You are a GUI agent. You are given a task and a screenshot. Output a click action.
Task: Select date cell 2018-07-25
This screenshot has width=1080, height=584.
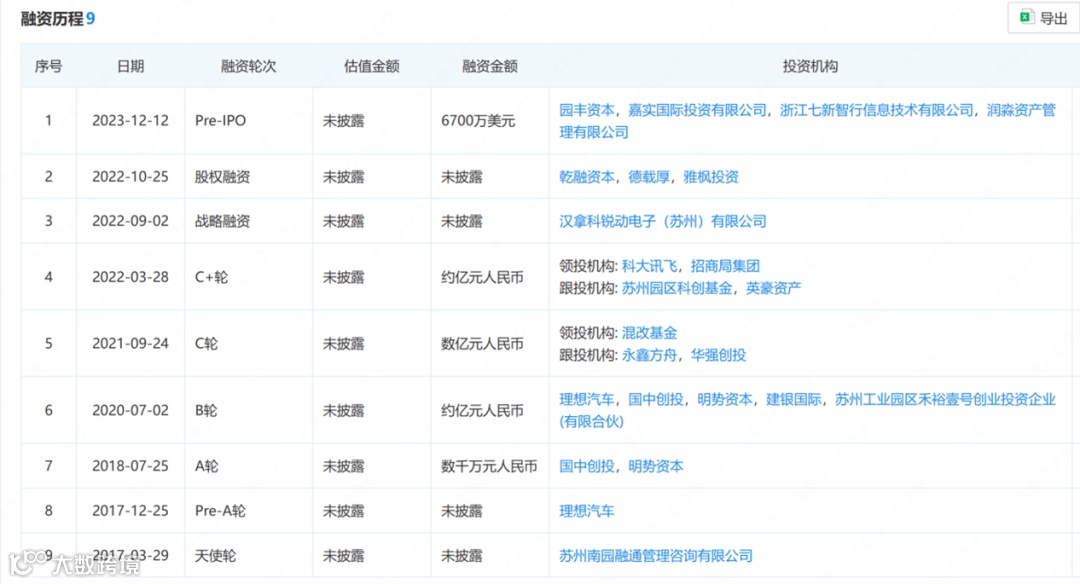coord(130,466)
